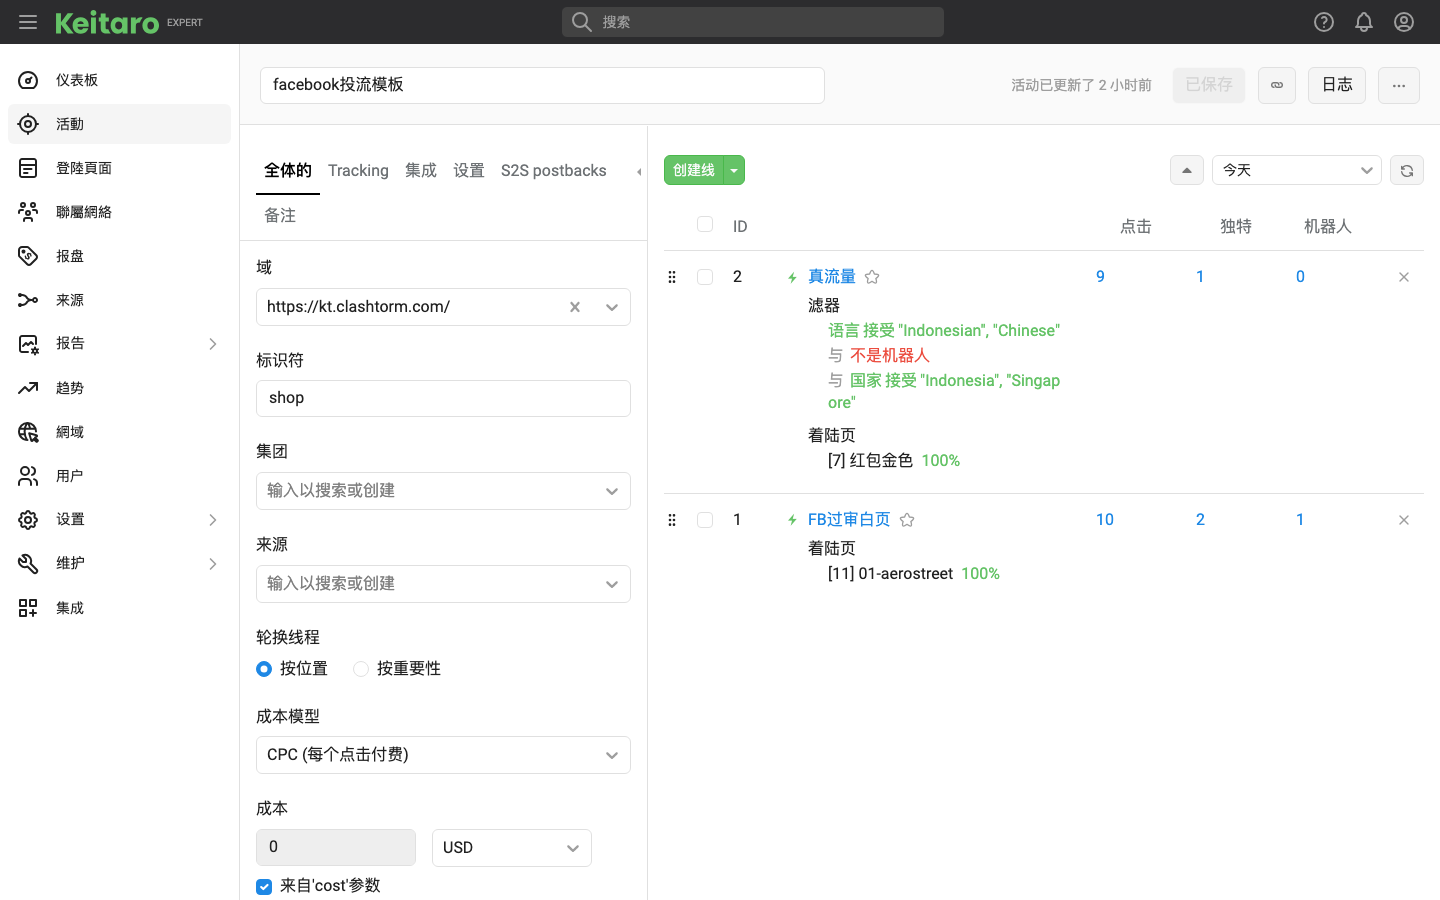Viewport: 1440px width, 900px height.
Task: Clear the domain field with X
Action: click(x=575, y=307)
